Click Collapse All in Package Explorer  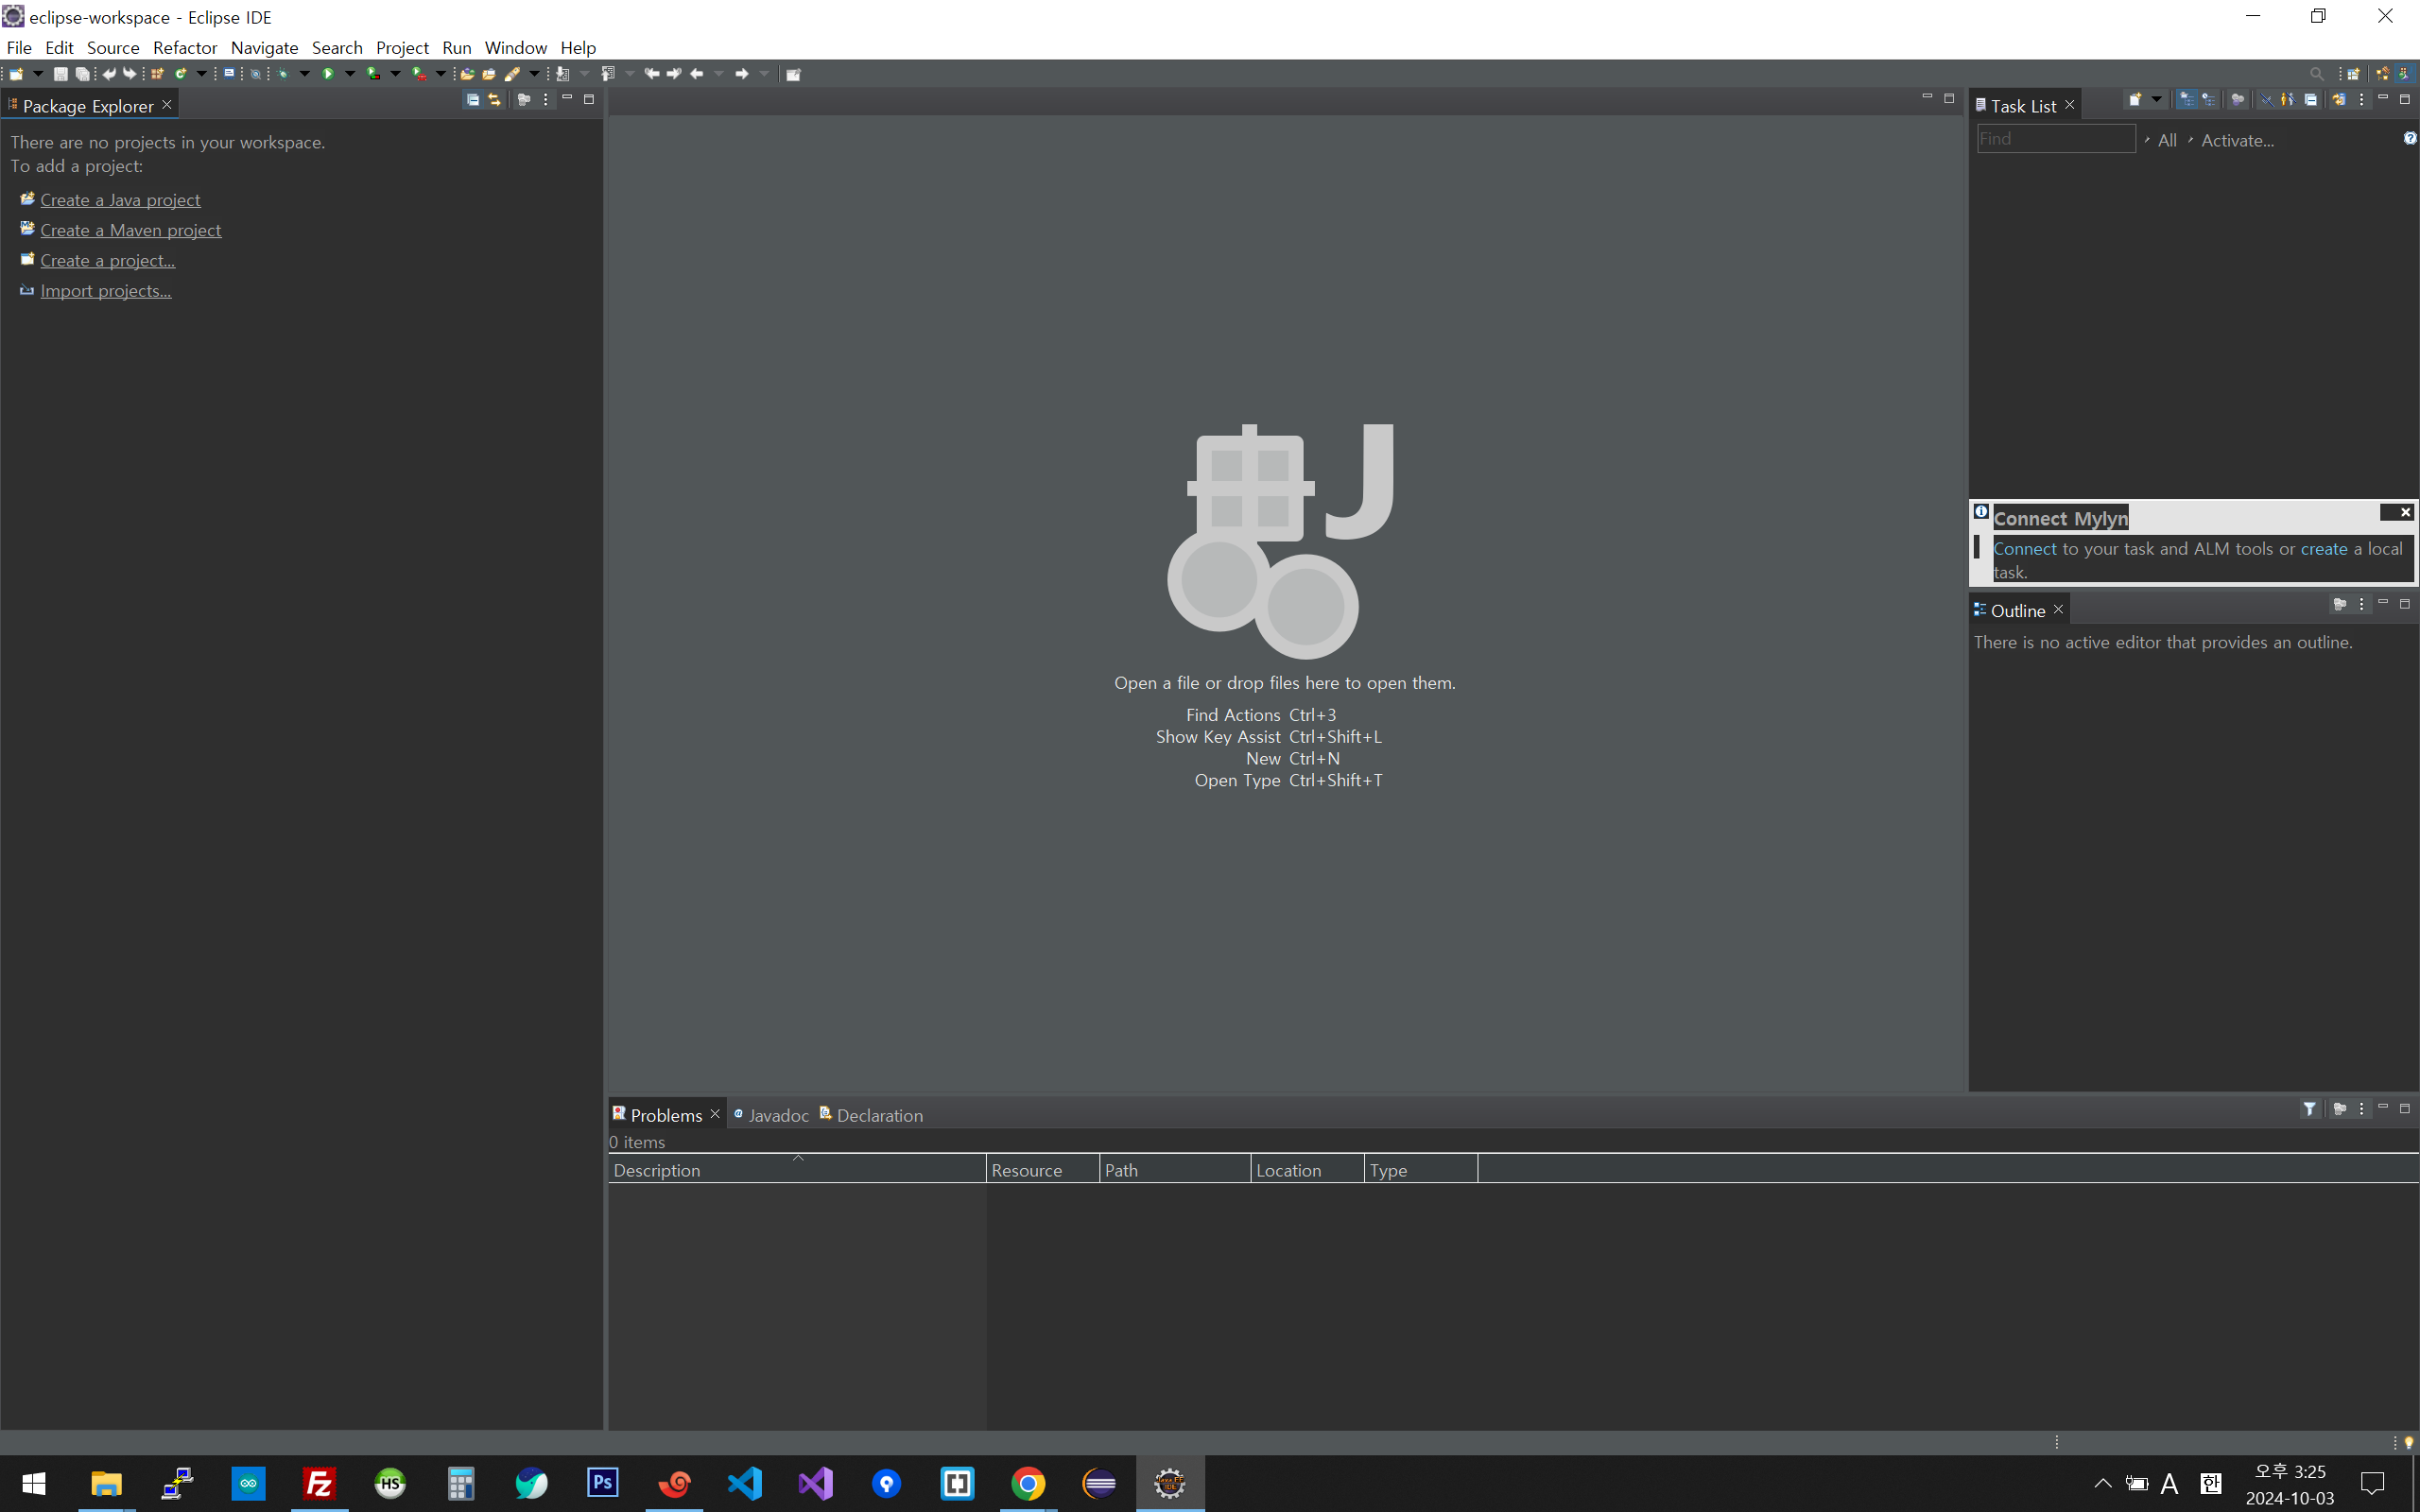pyautogui.click(x=473, y=99)
